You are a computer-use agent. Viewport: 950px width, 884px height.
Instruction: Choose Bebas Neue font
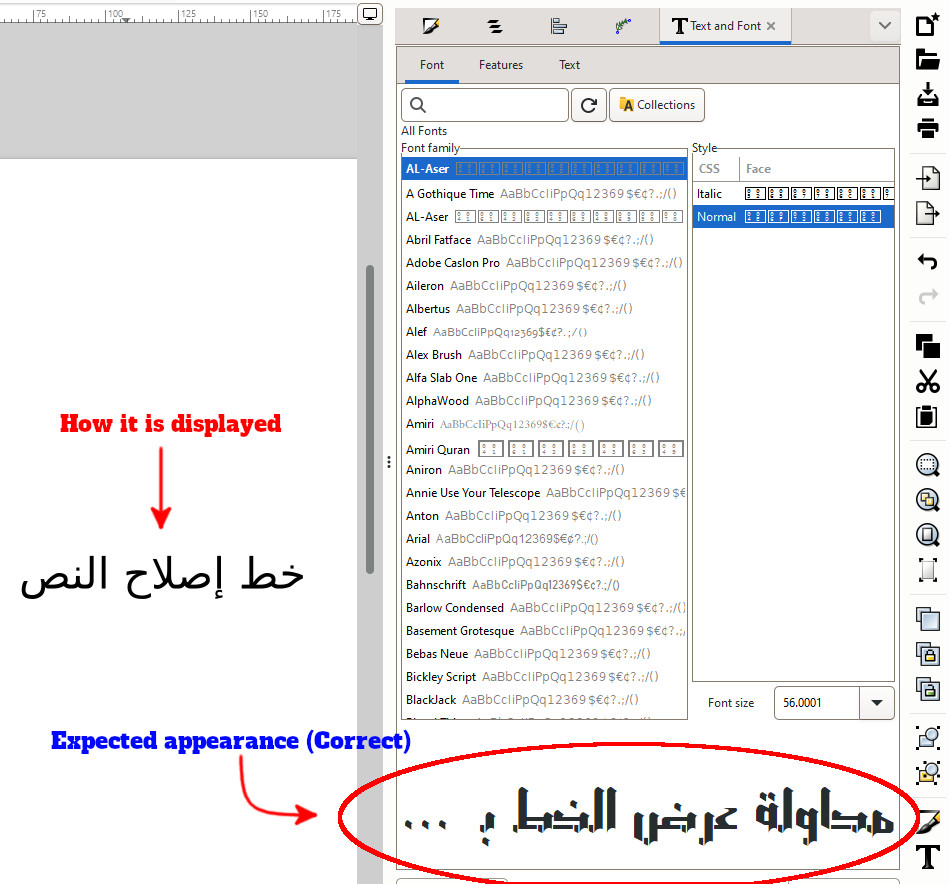pos(544,654)
